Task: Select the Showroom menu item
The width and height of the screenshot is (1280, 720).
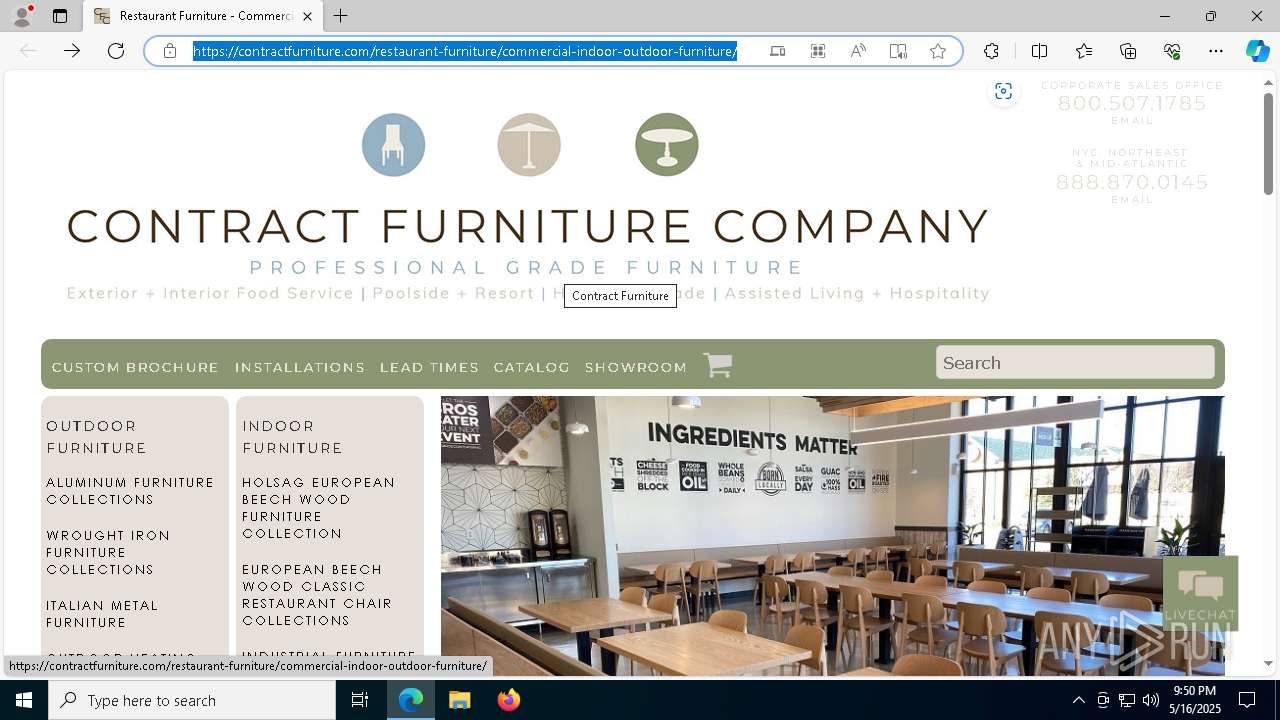Action: [636, 367]
